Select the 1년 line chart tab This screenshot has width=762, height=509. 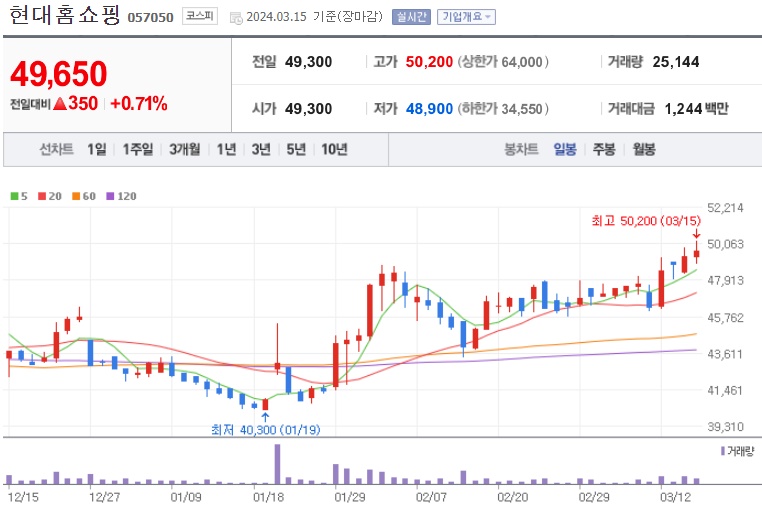click(226, 149)
